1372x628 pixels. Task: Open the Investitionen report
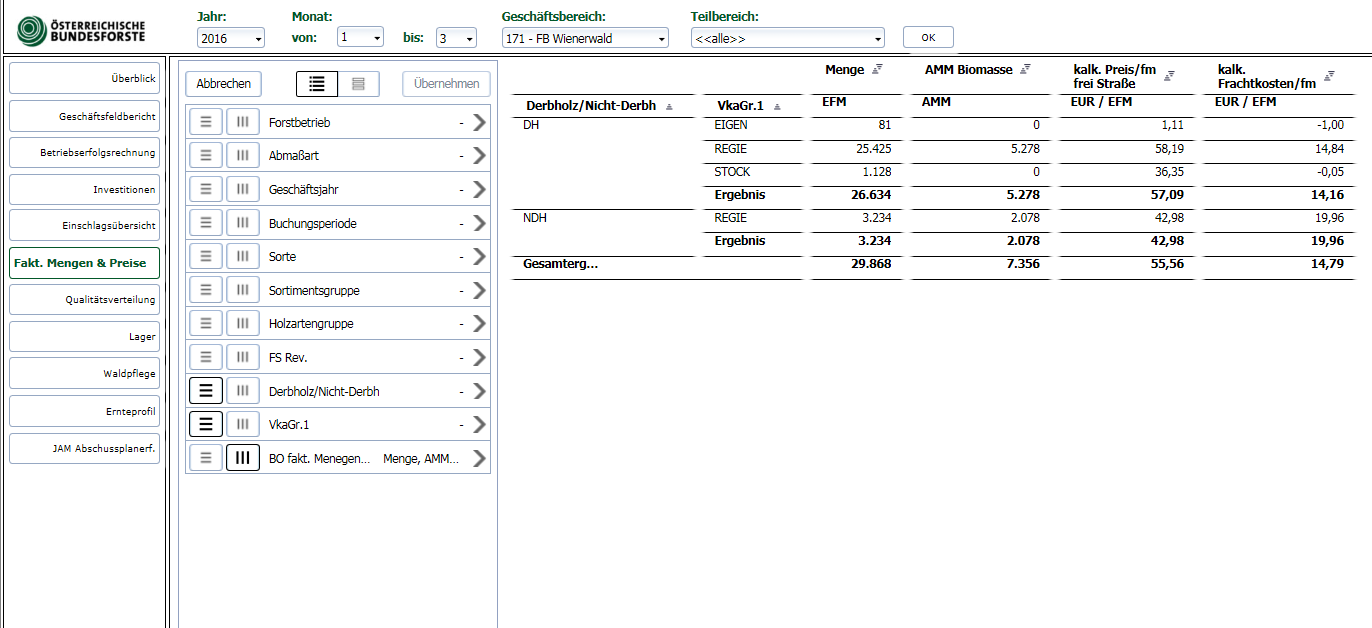tap(84, 189)
